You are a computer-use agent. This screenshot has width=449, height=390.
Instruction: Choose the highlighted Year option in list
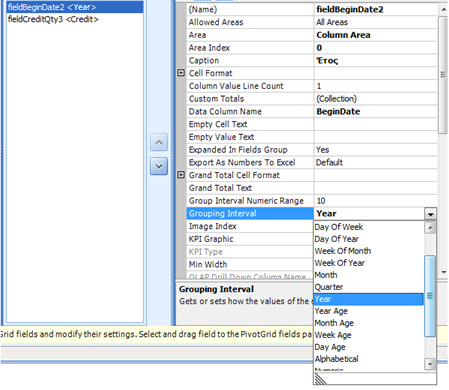[369, 299]
